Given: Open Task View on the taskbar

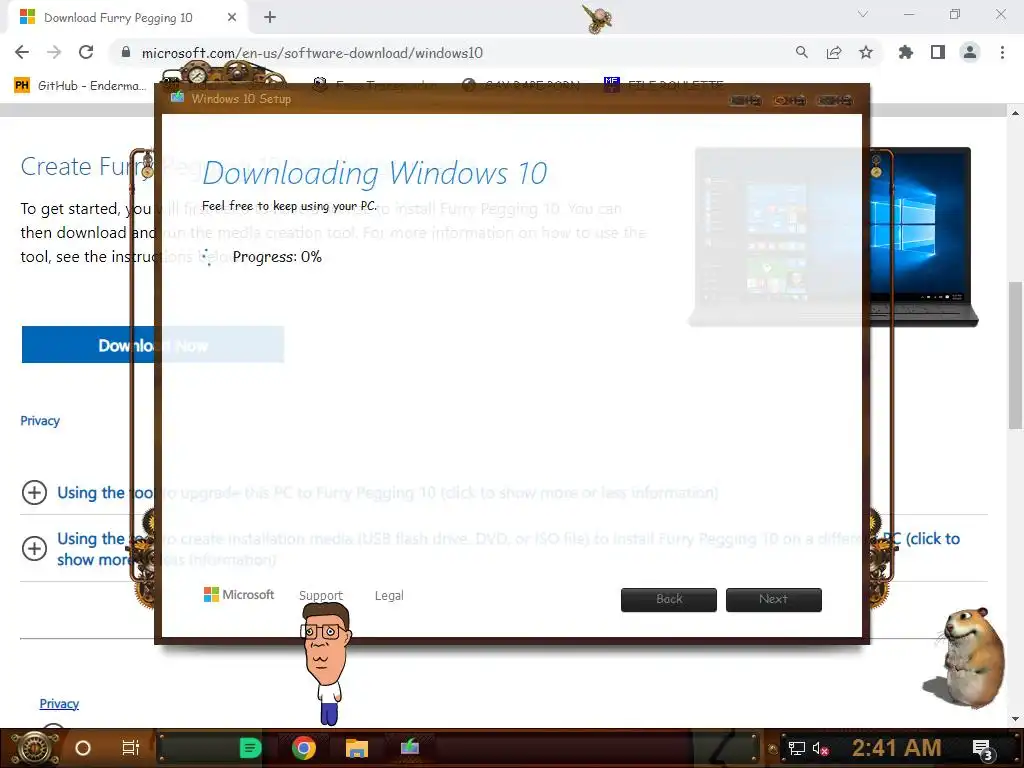Looking at the screenshot, I should point(131,748).
